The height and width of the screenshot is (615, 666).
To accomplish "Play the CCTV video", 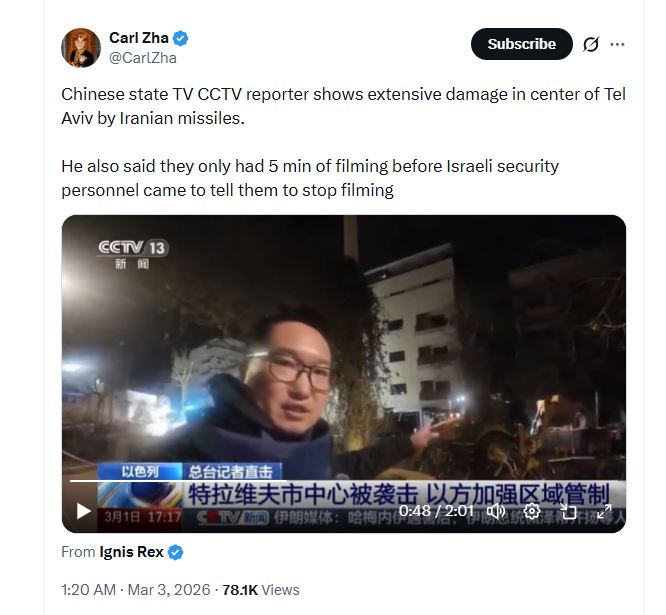I will (x=83, y=511).
